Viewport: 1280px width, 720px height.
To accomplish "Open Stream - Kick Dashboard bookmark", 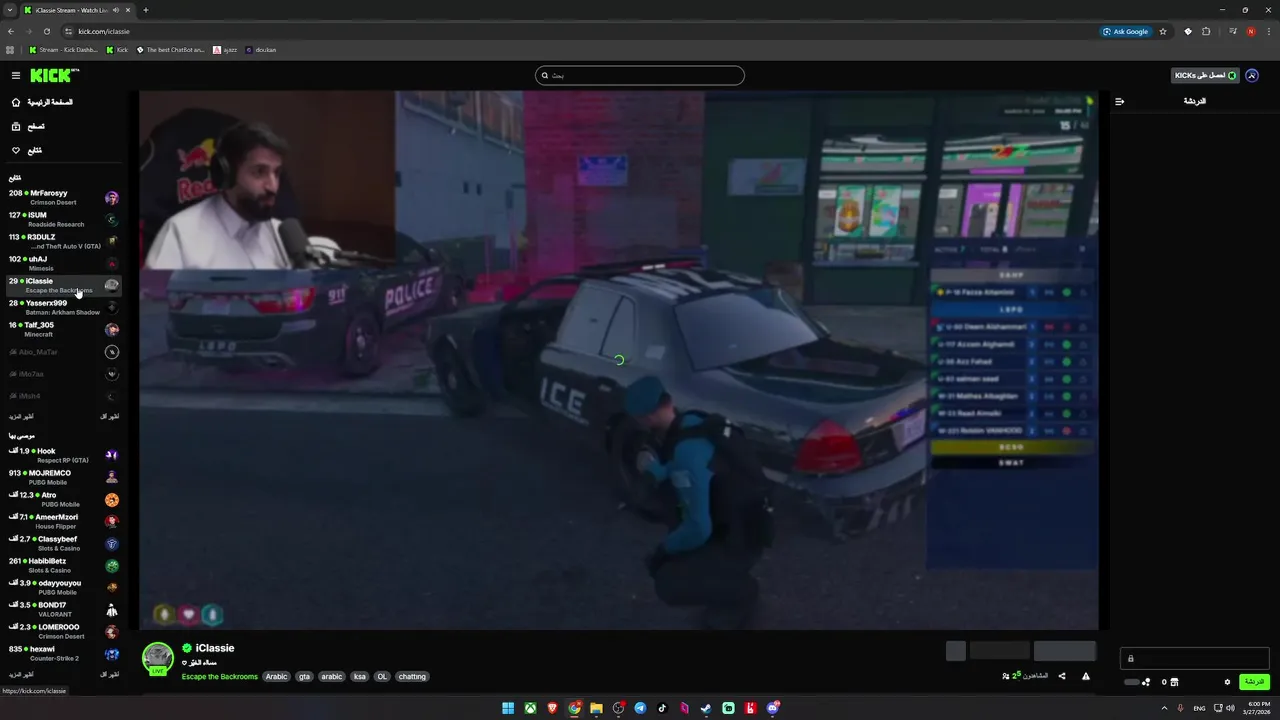I will (63, 49).
